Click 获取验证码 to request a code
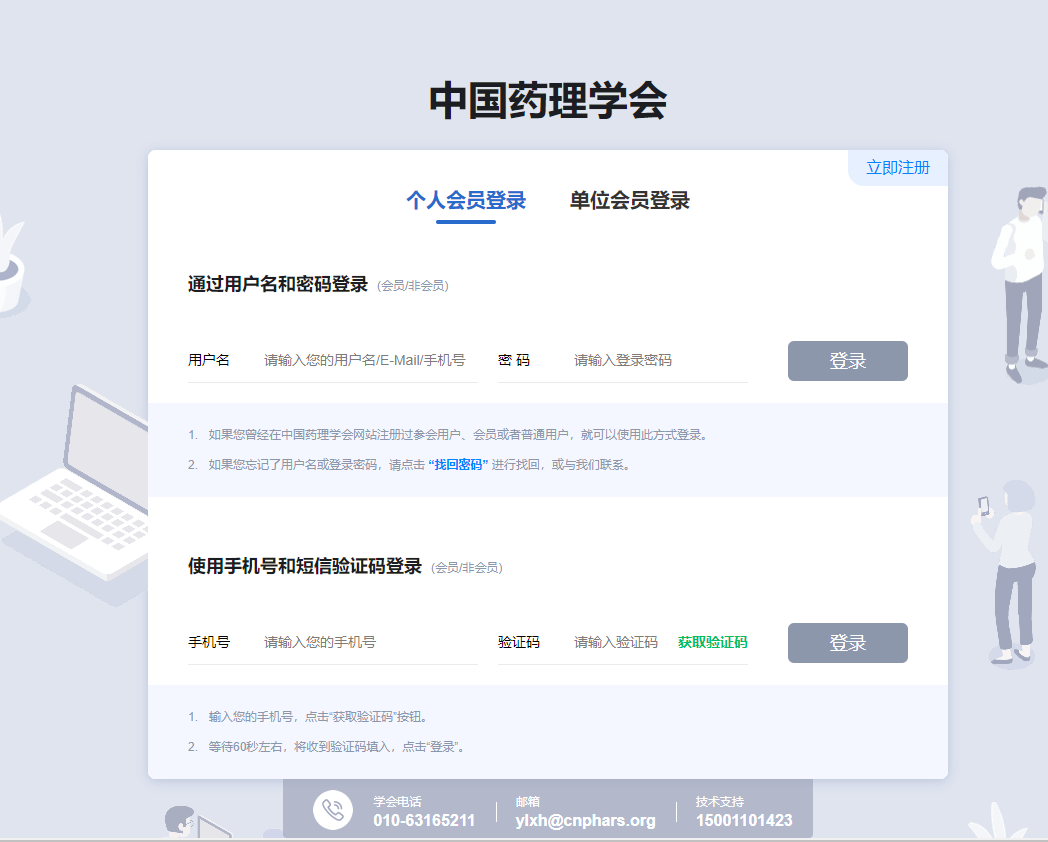This screenshot has height=842, width=1048. point(712,642)
